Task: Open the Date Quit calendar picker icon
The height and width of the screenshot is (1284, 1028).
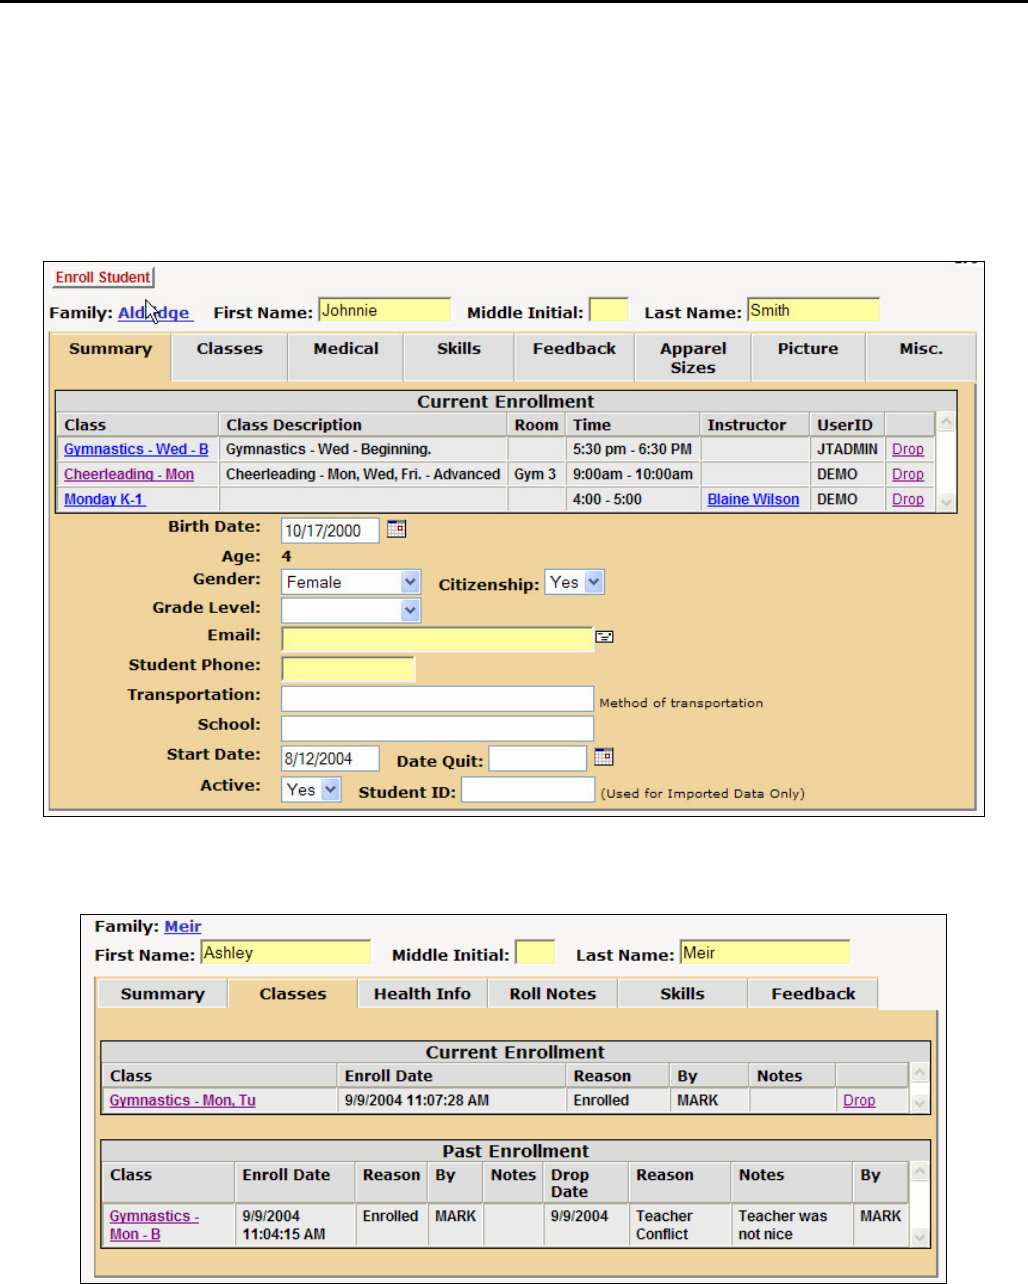Action: [604, 757]
